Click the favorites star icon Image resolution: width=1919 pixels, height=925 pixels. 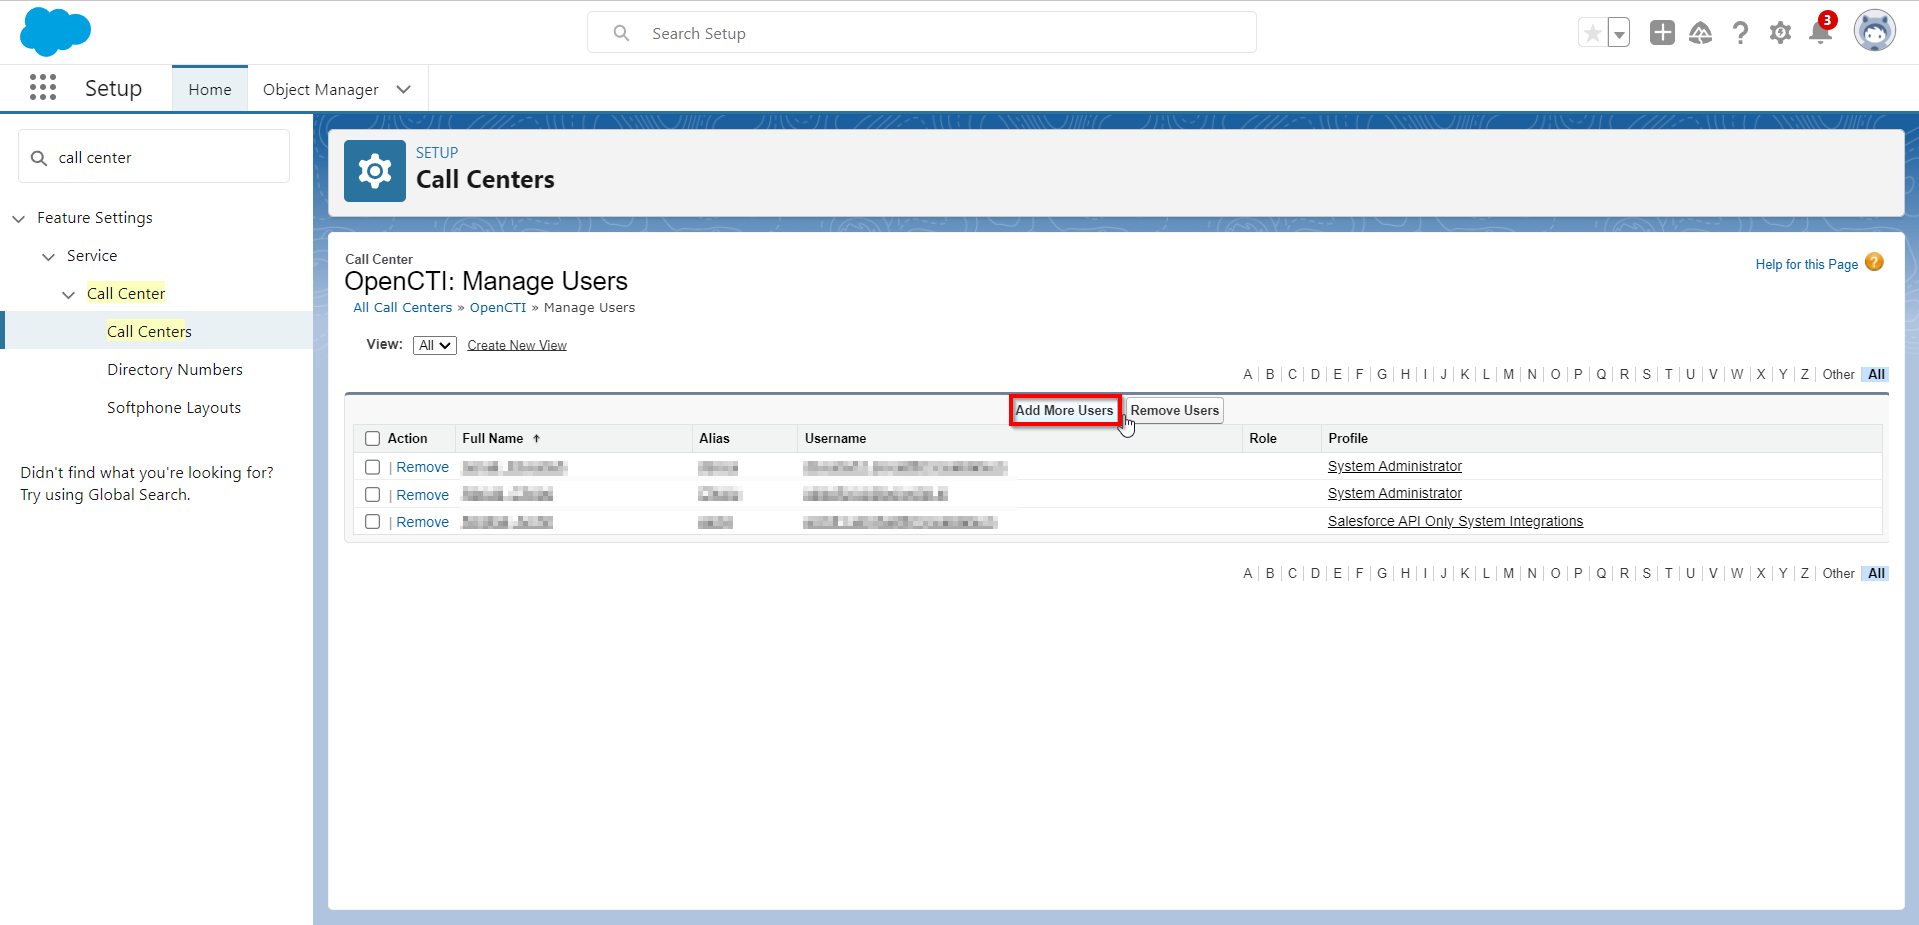(x=1593, y=33)
